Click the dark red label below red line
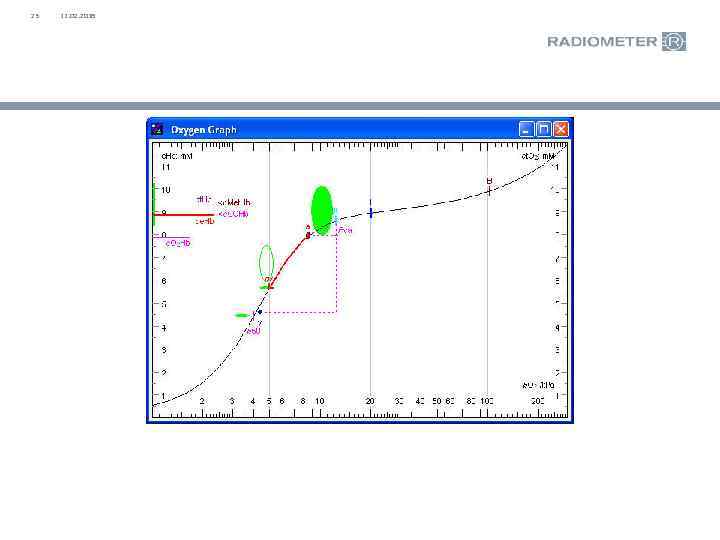The image size is (720, 540). 204,222
